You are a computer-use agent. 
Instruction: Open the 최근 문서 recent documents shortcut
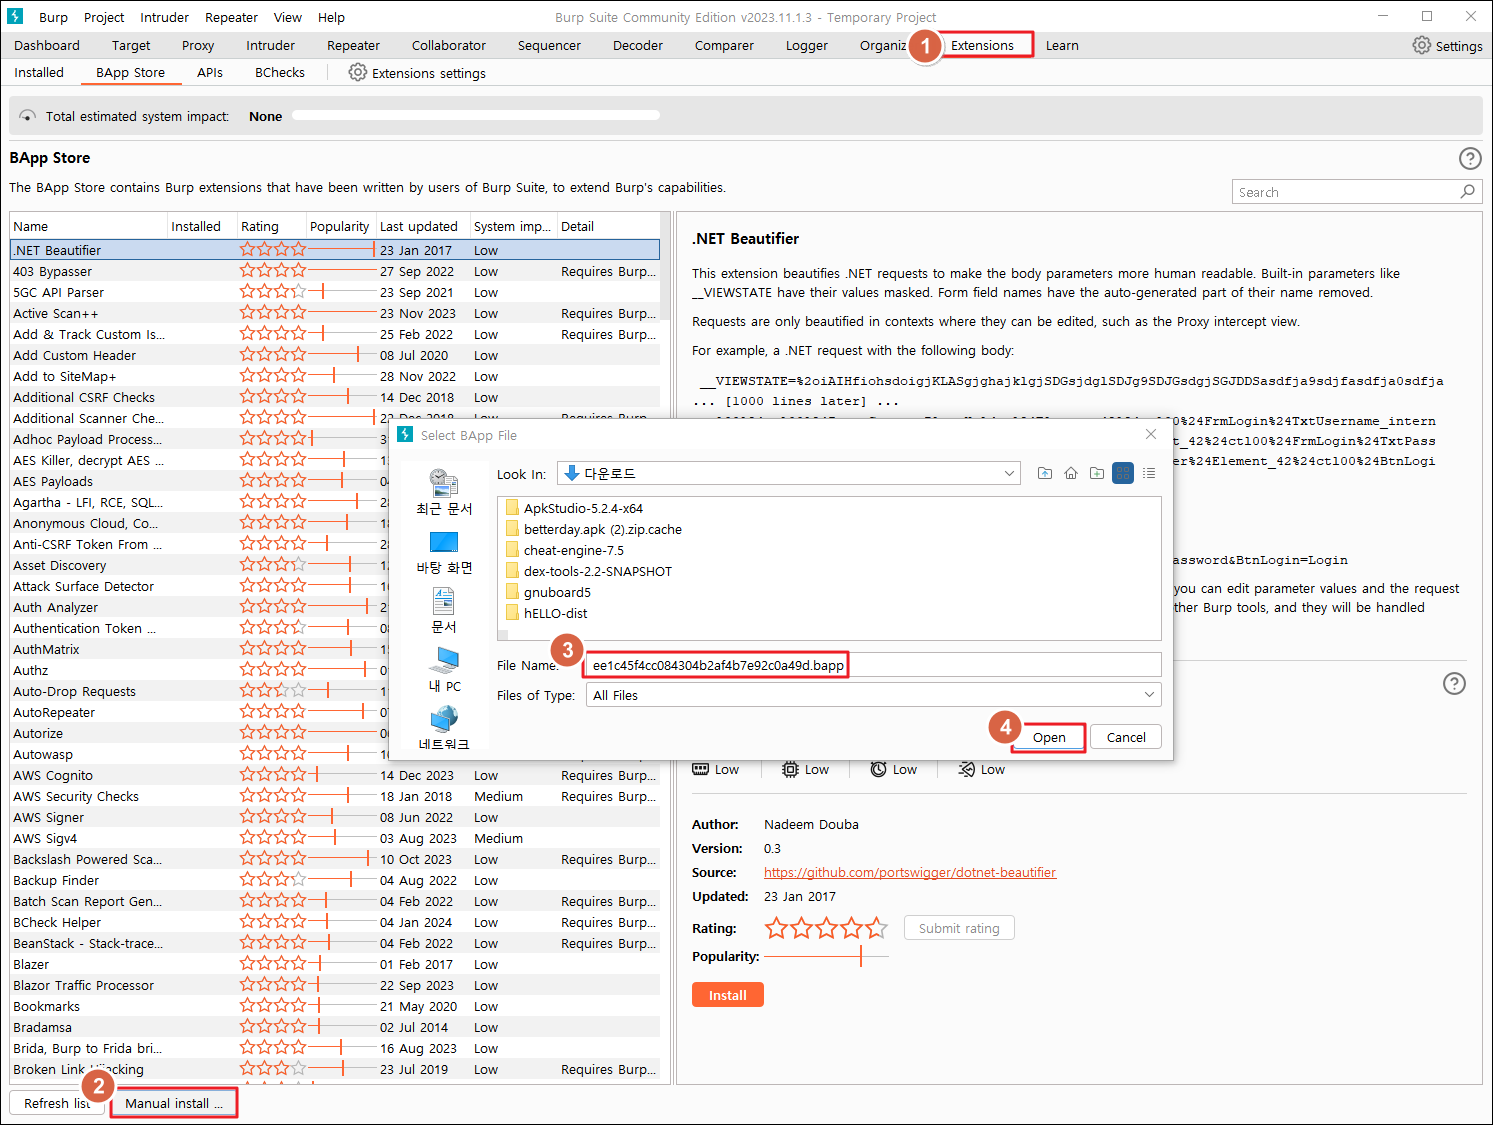click(x=444, y=492)
